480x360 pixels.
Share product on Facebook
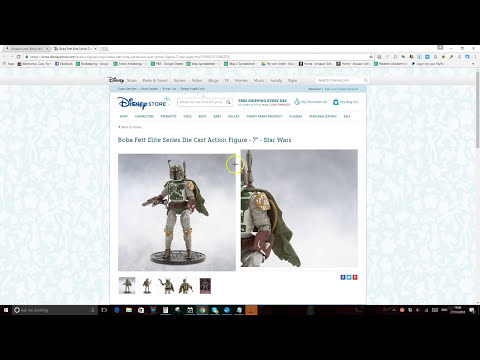coord(343,277)
